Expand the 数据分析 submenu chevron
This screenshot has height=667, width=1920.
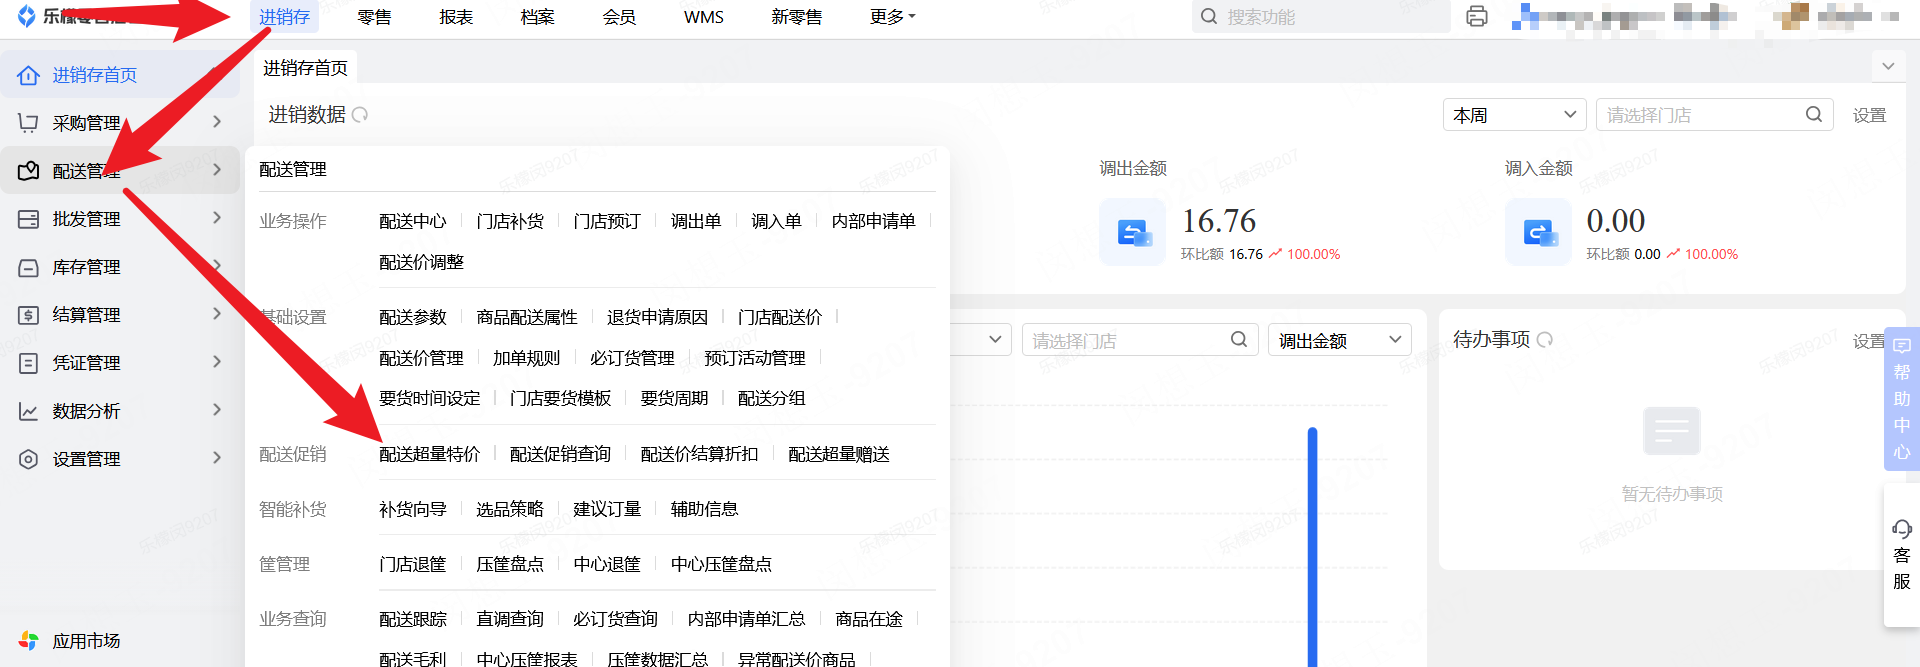point(217,410)
